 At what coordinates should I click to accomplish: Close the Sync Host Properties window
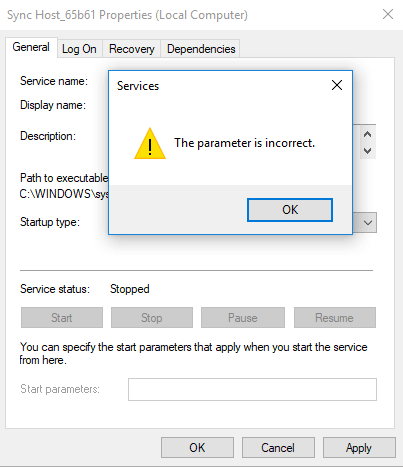[x=388, y=14]
